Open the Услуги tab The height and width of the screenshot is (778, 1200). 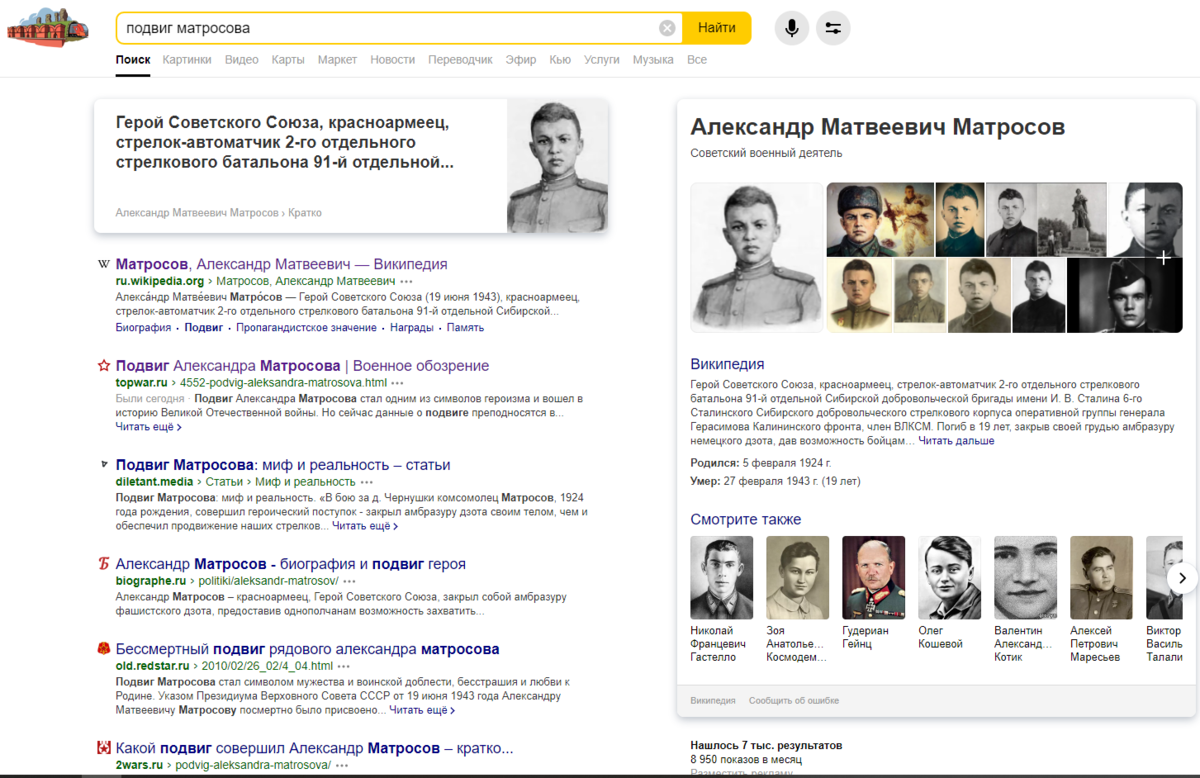click(x=602, y=60)
